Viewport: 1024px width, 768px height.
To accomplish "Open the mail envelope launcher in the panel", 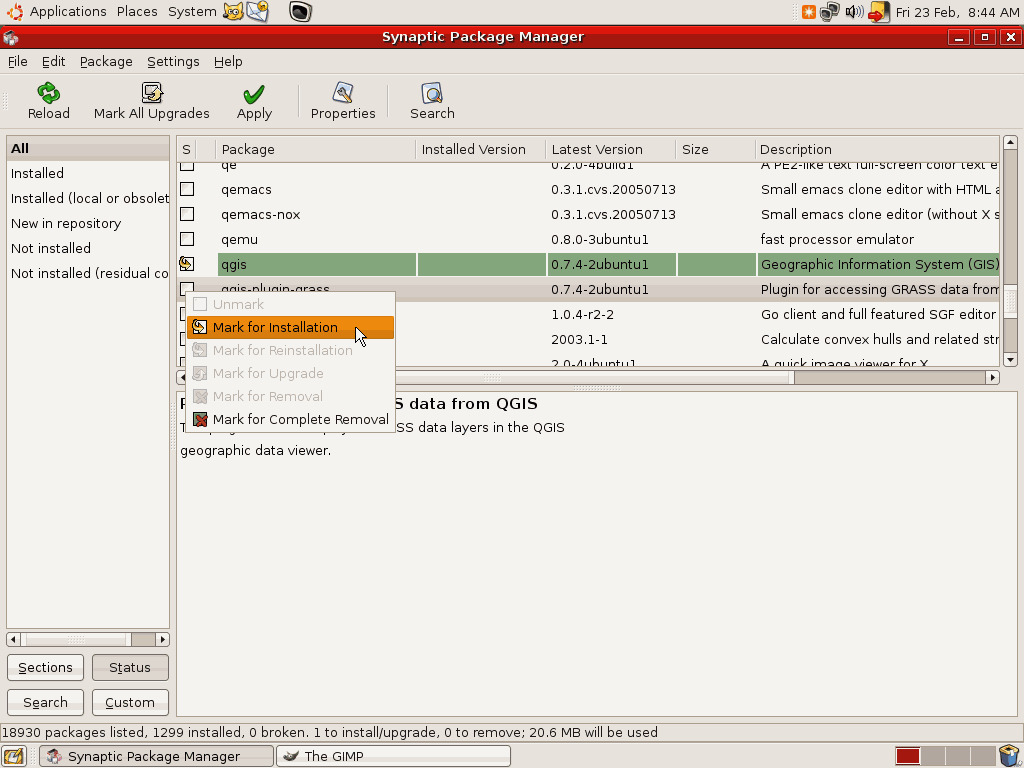I will 257,12.
